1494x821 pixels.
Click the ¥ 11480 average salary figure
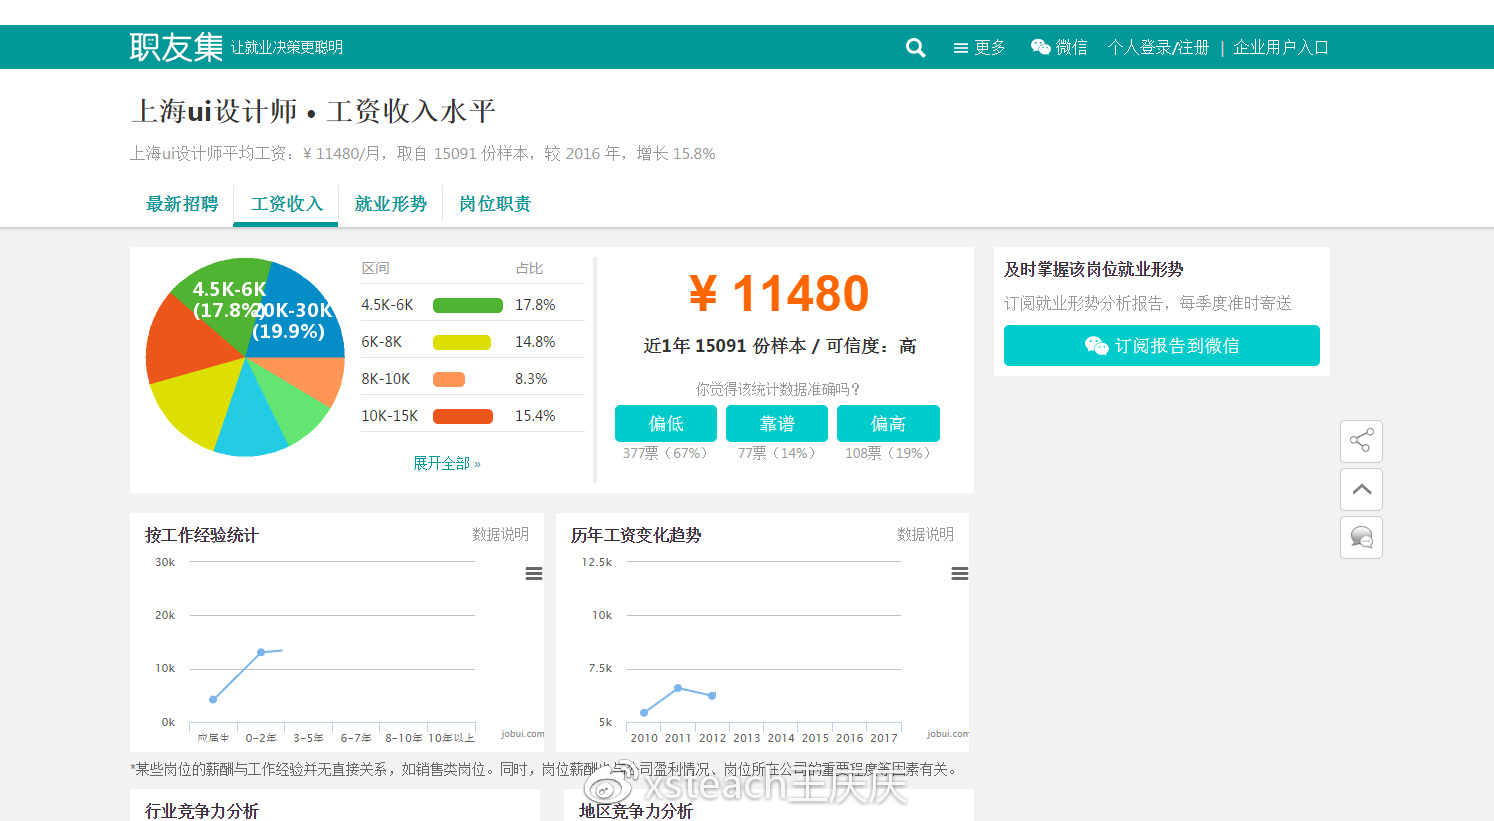tap(779, 294)
